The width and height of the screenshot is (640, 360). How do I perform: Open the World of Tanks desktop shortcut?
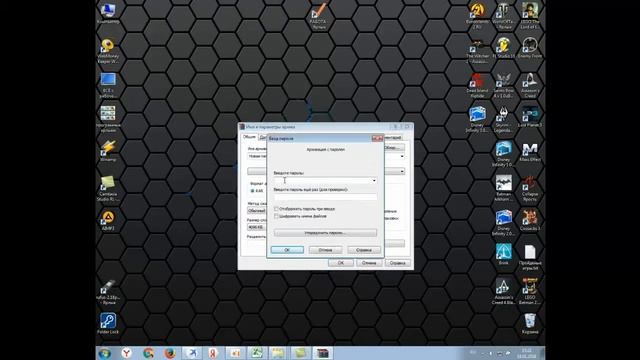click(504, 16)
